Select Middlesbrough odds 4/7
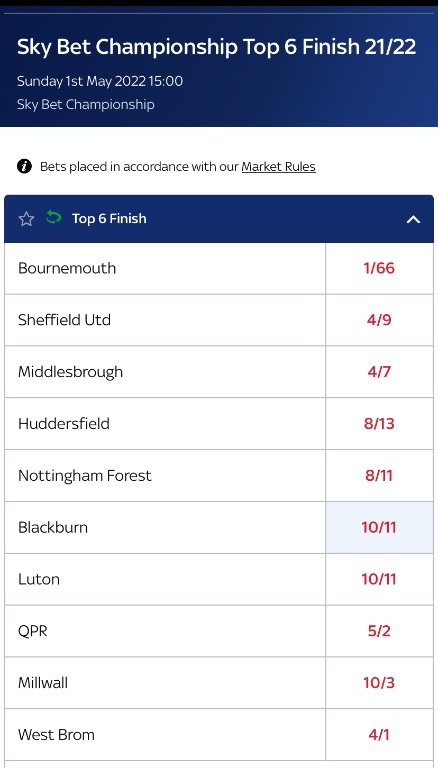Screen dimensions: 438x768 pyautogui.click(x=379, y=372)
